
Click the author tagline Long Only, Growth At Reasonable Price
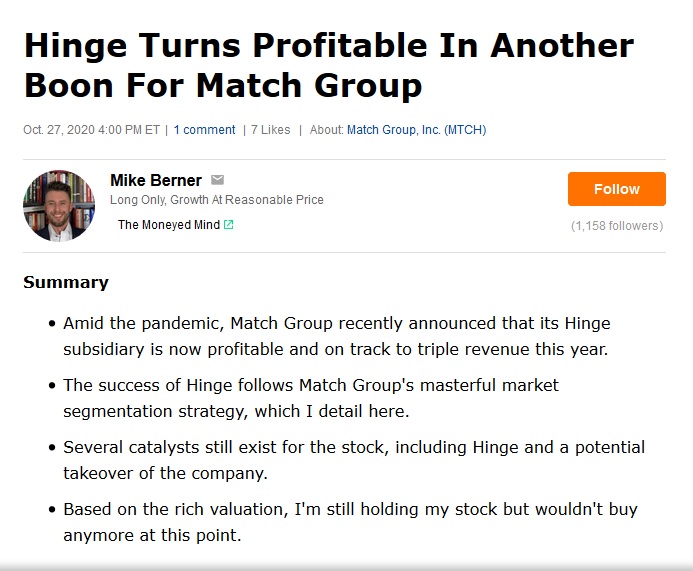click(217, 200)
